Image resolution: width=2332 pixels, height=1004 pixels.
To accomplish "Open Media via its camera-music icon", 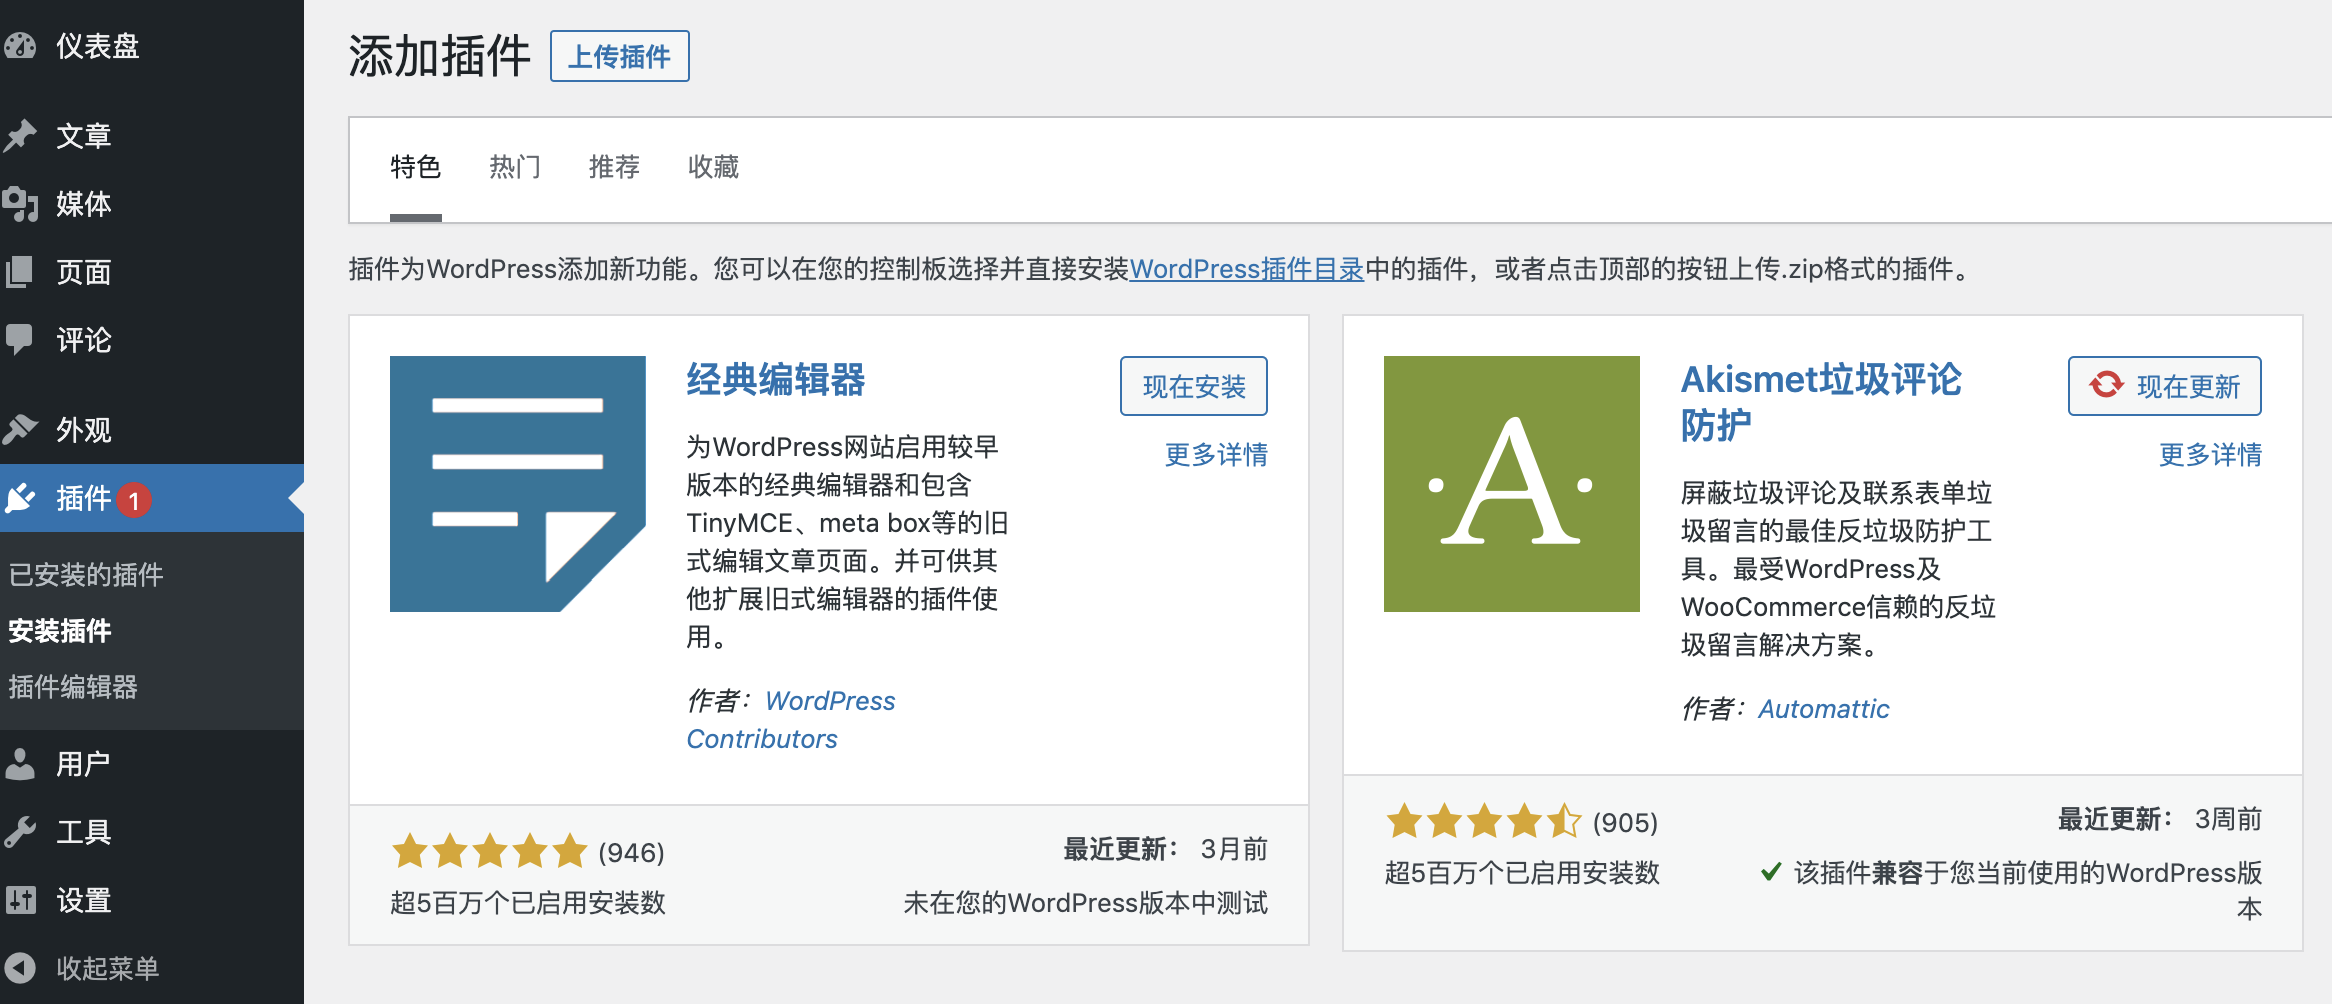I will (20, 204).
